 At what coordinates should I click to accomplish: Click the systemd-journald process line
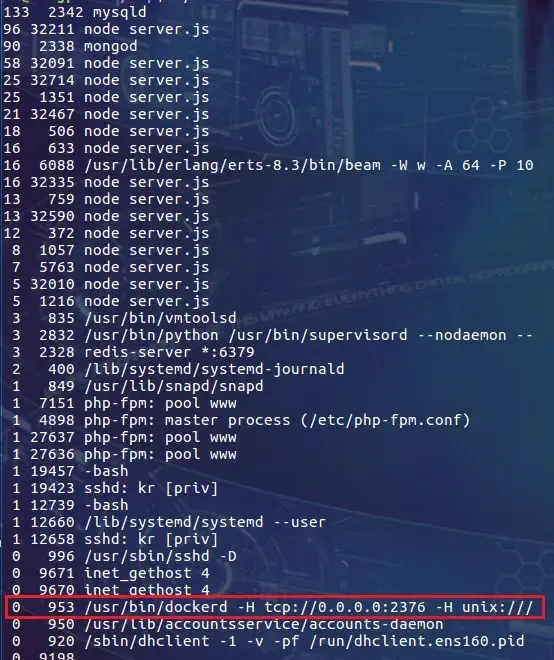178,369
